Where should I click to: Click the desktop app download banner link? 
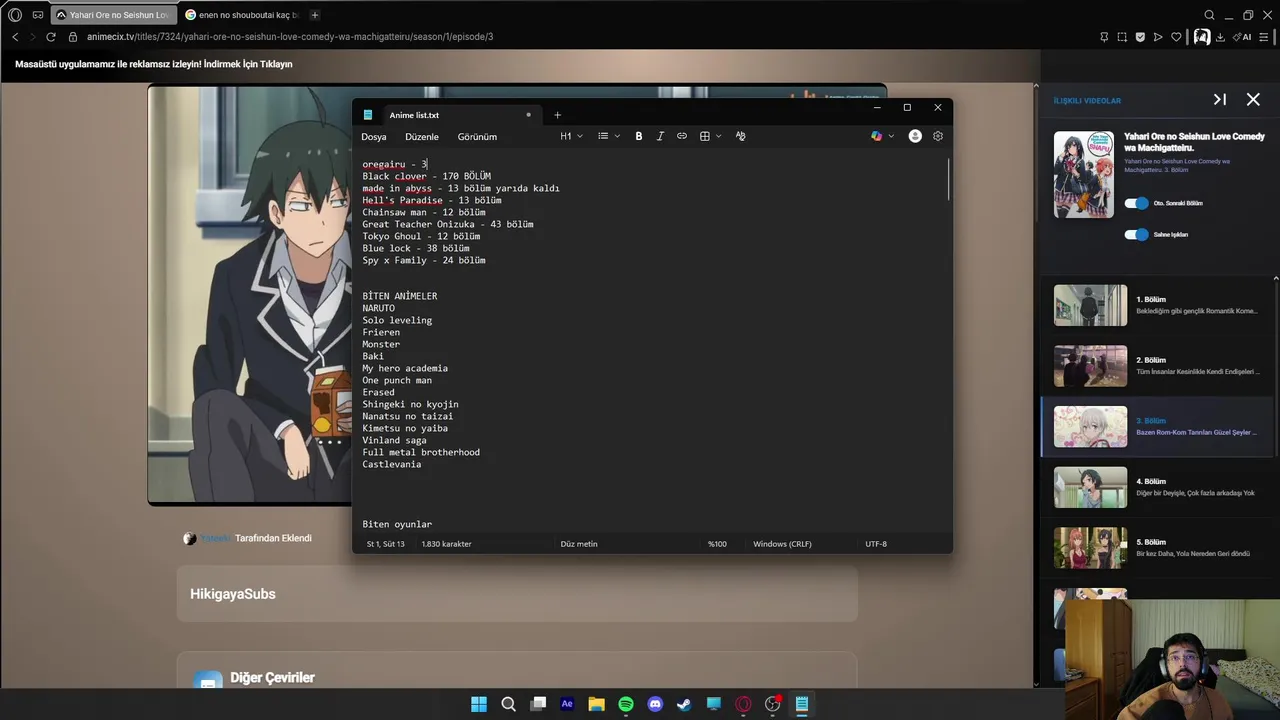pos(154,64)
